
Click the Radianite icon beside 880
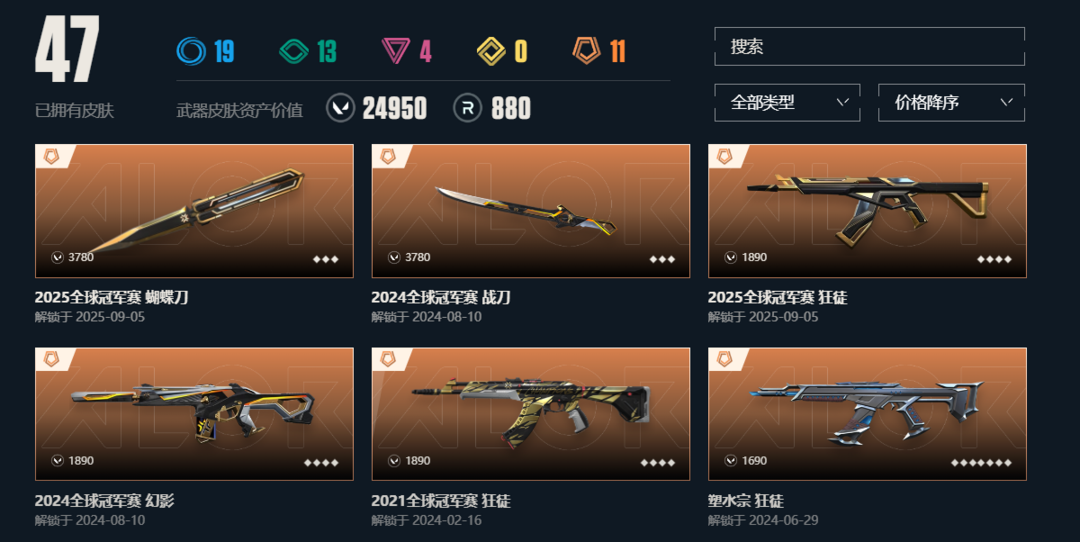pyautogui.click(x=468, y=108)
